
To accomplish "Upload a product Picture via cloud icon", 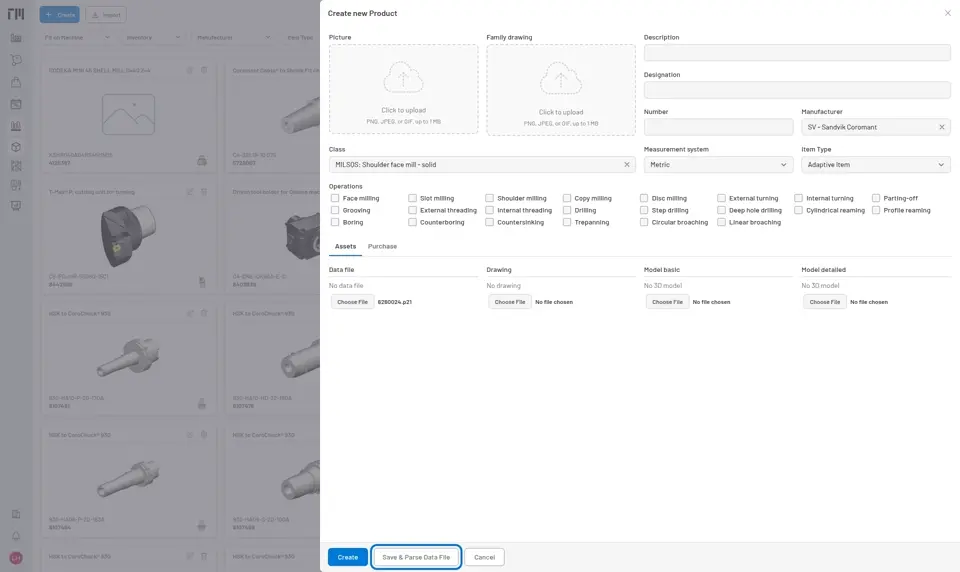I will pos(403,78).
